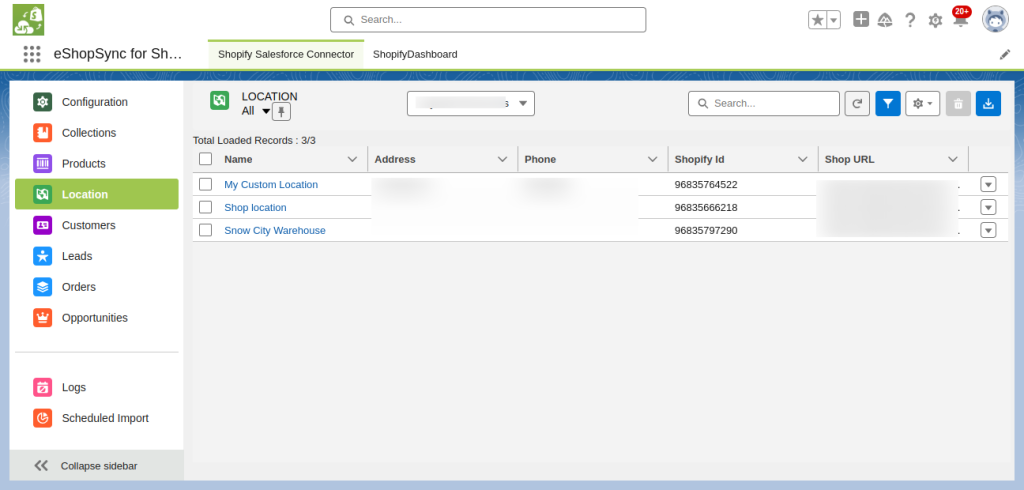Click the Total Loaded Records 3/3 text
This screenshot has height=490, width=1024.
[254, 140]
